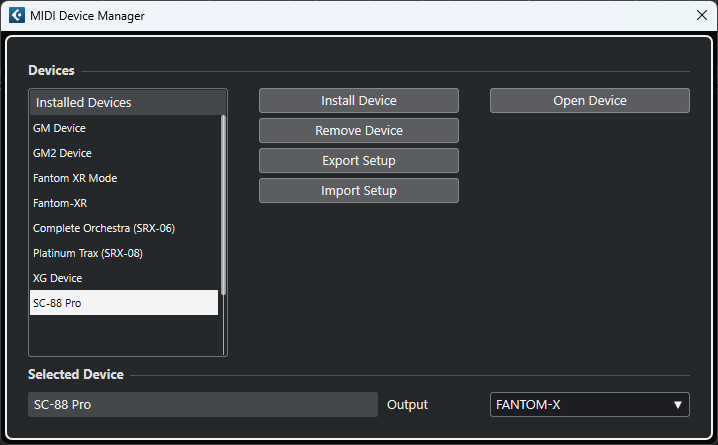Select XG Device in the list
Viewport: 718px width, 445px height.
tap(124, 278)
